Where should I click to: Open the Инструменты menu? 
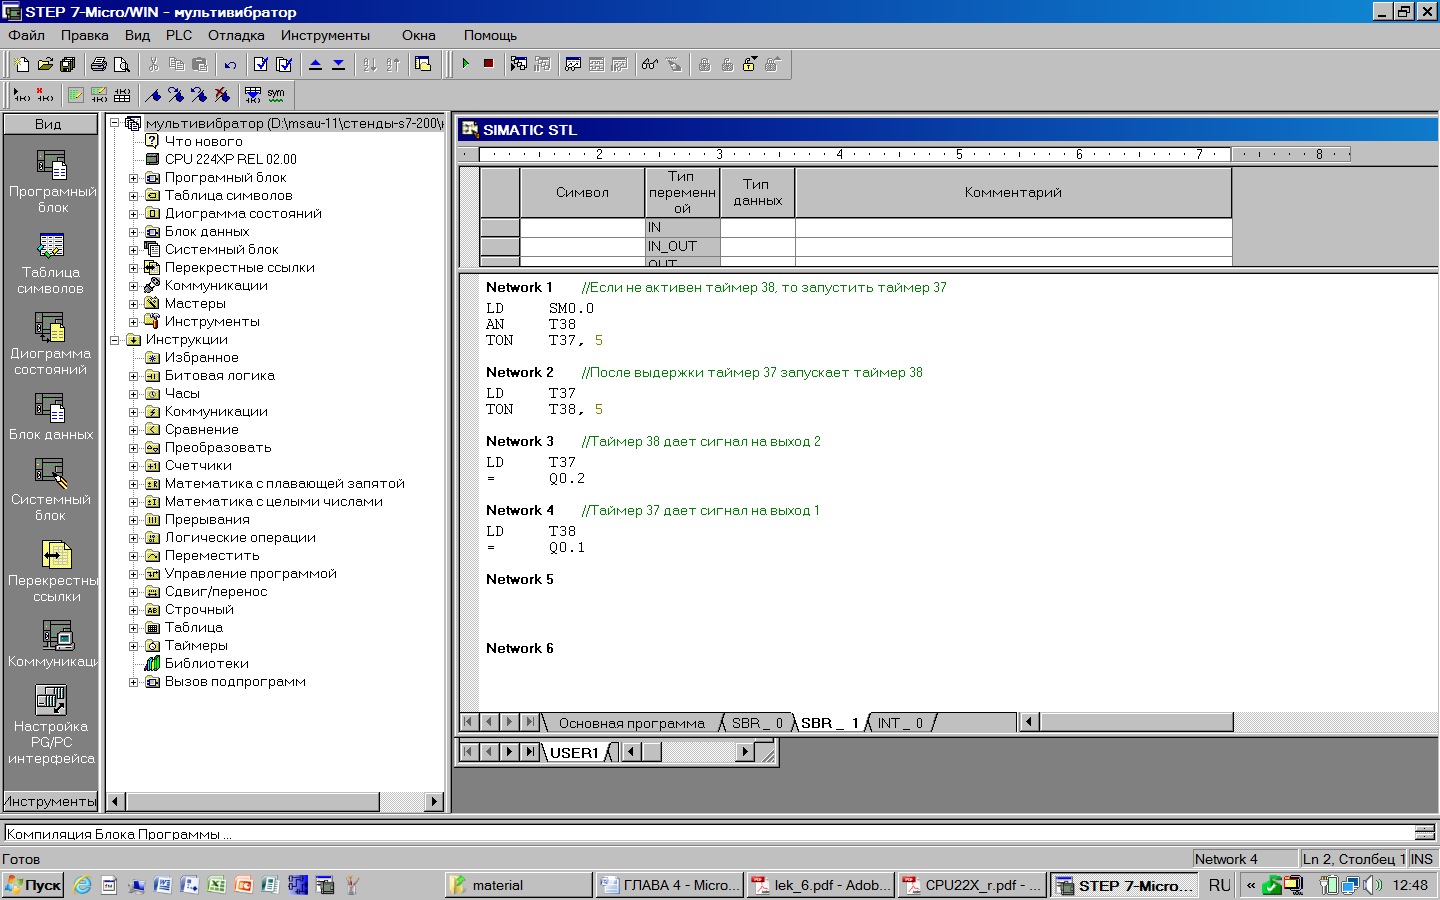[x=325, y=35]
